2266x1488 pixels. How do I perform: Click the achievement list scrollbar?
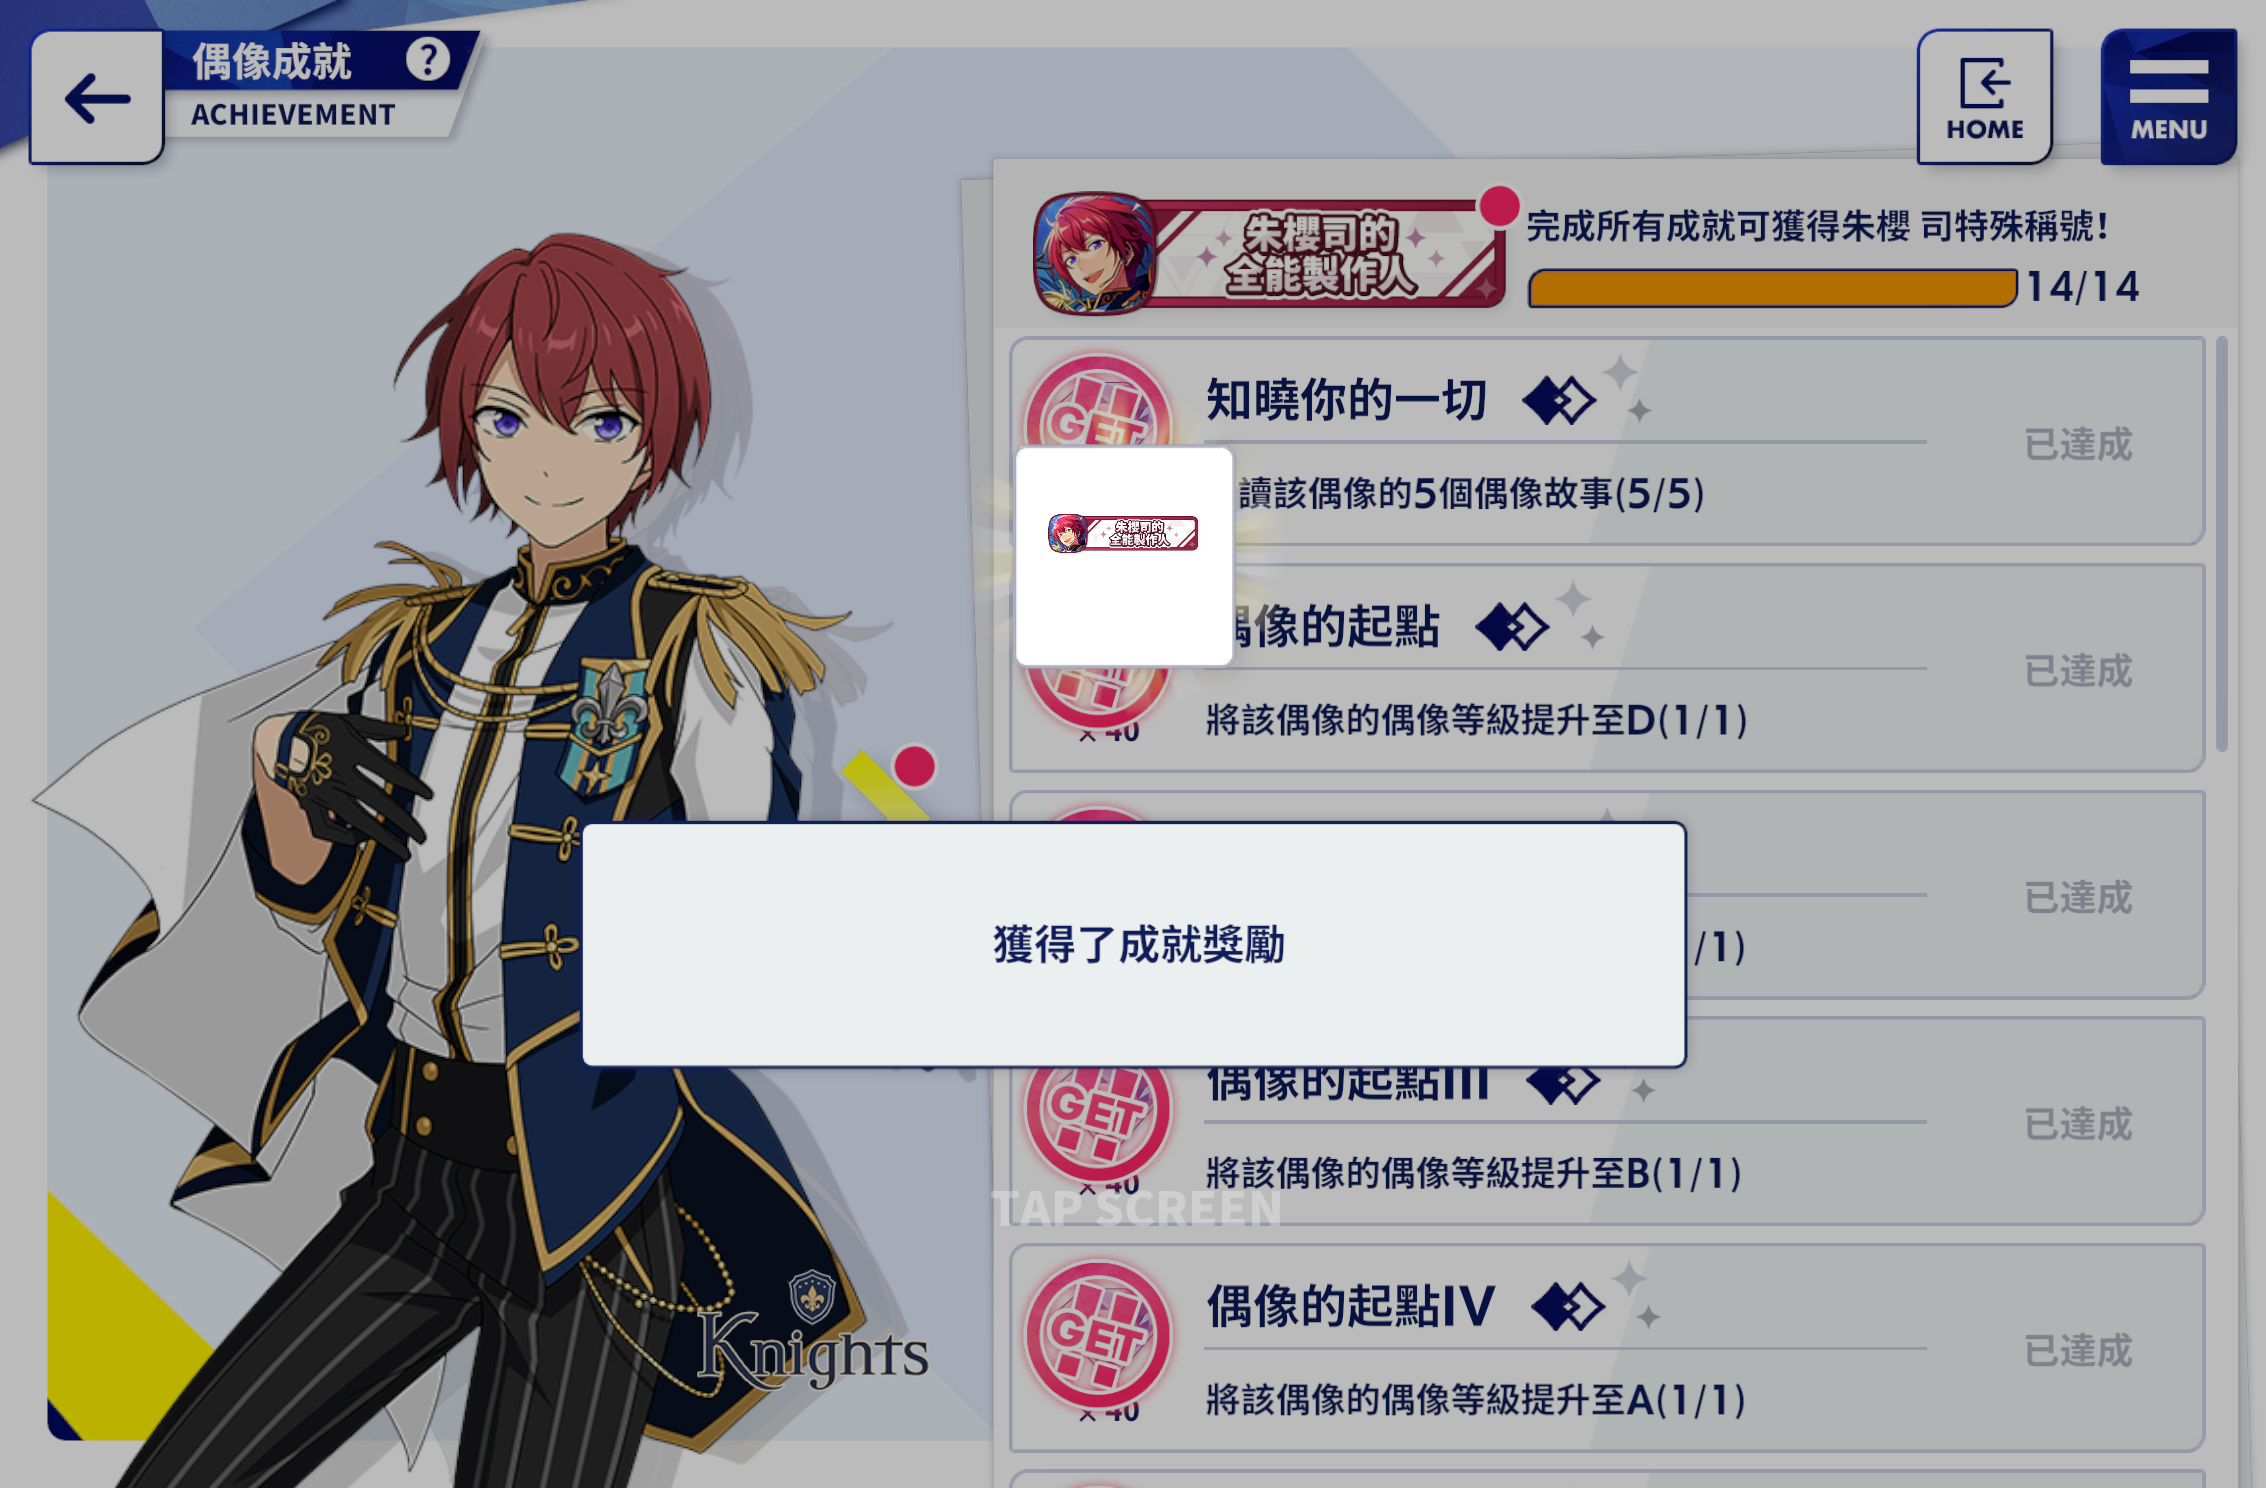(2221, 545)
